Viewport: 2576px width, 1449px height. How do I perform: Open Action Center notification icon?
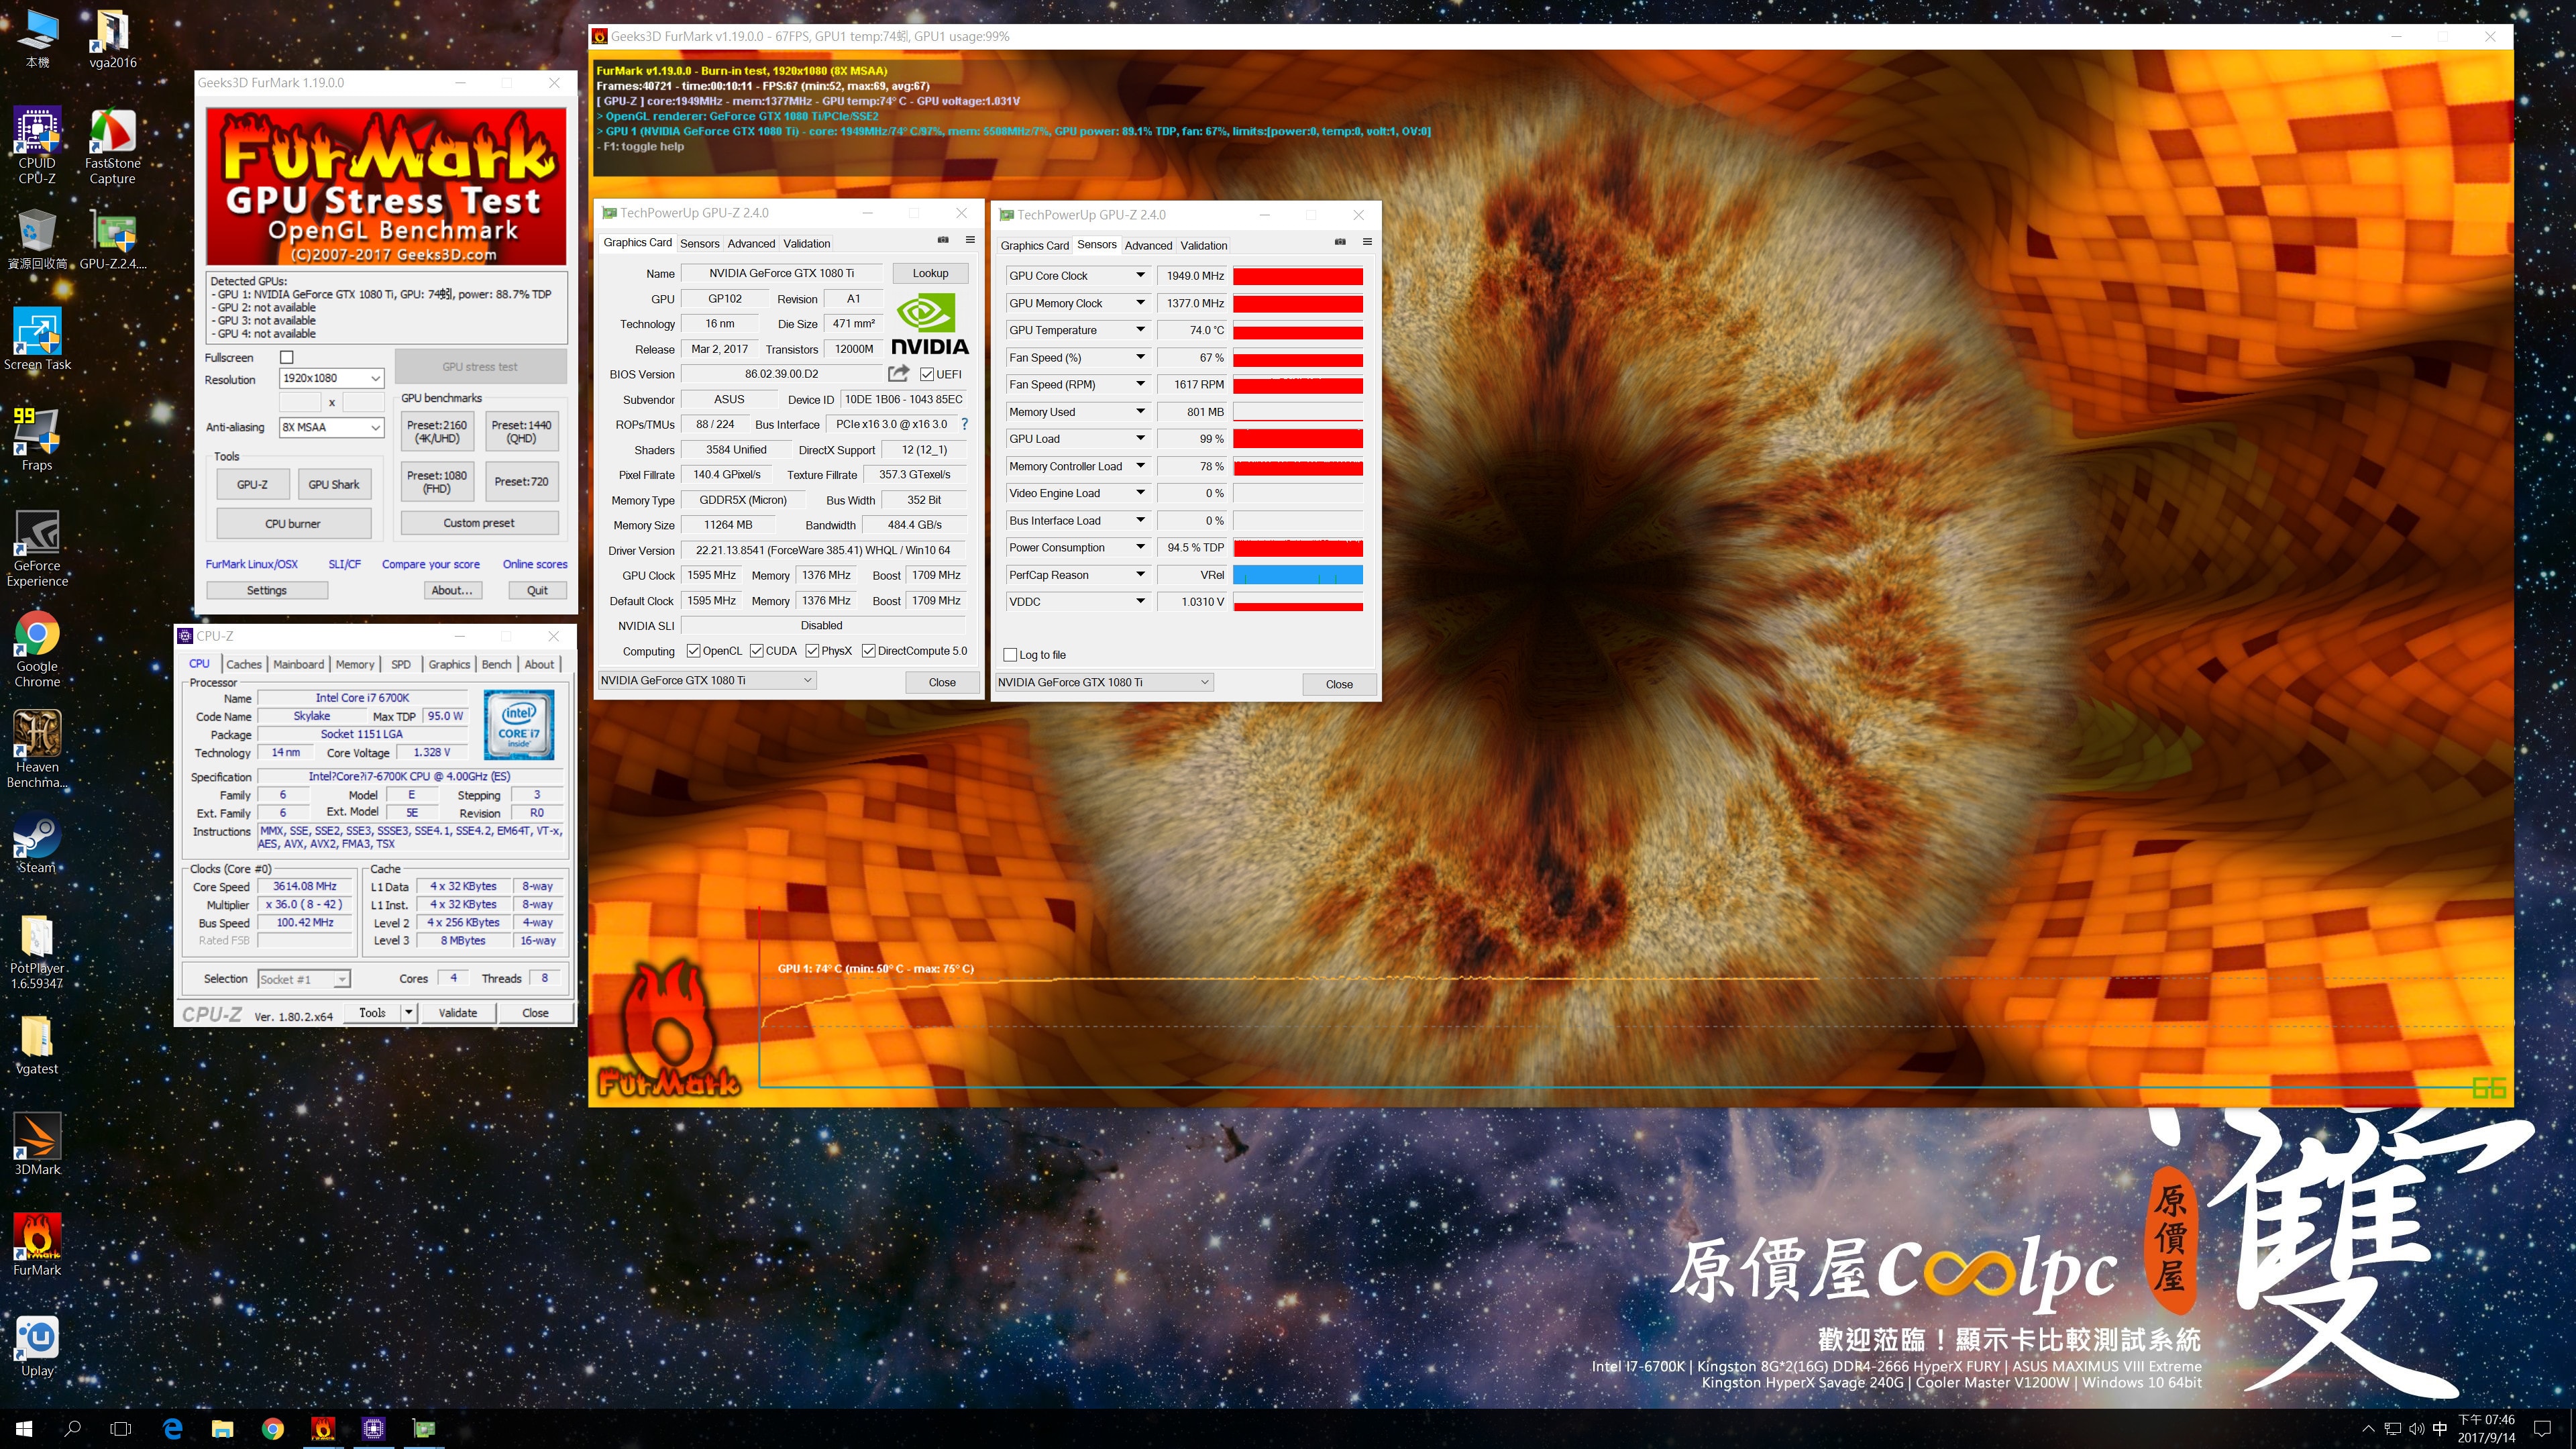point(2542,1429)
